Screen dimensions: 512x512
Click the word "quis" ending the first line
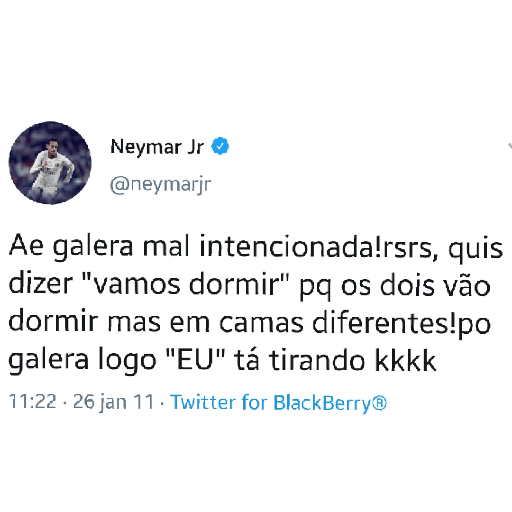pyautogui.click(x=475, y=248)
